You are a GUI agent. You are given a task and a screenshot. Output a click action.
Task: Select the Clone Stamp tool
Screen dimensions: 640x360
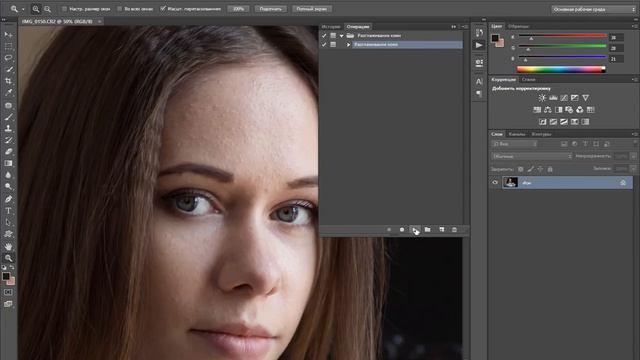pos(8,129)
